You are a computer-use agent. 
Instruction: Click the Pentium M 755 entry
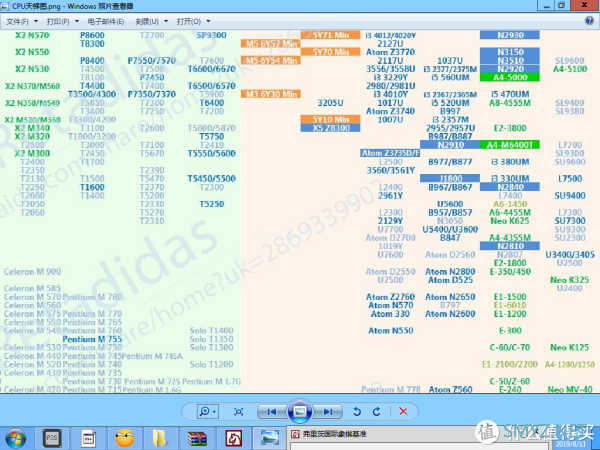click(x=92, y=339)
